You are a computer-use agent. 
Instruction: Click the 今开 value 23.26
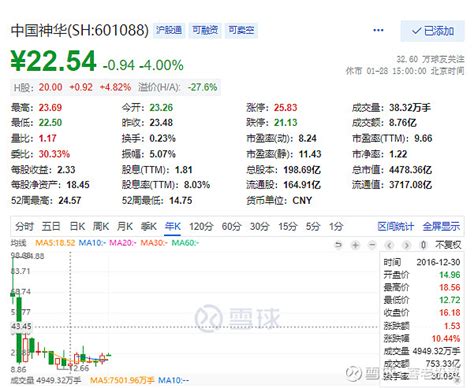[x=161, y=108]
